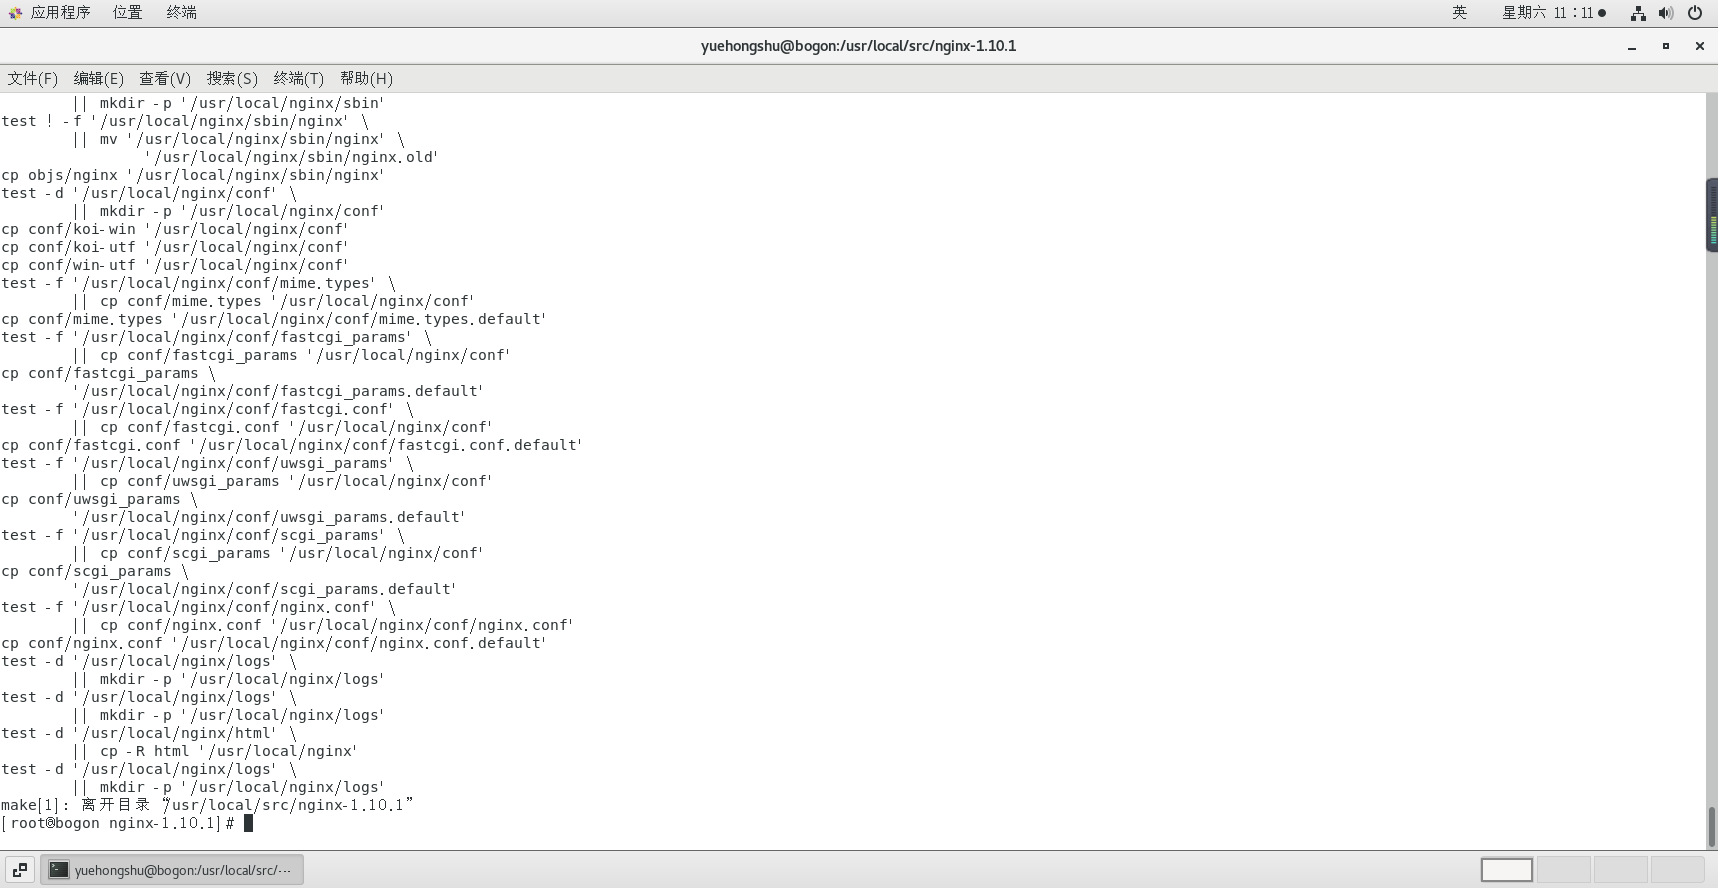Click the line cp conf/koi-win
This screenshot has height=888, width=1718.
tap(175, 229)
